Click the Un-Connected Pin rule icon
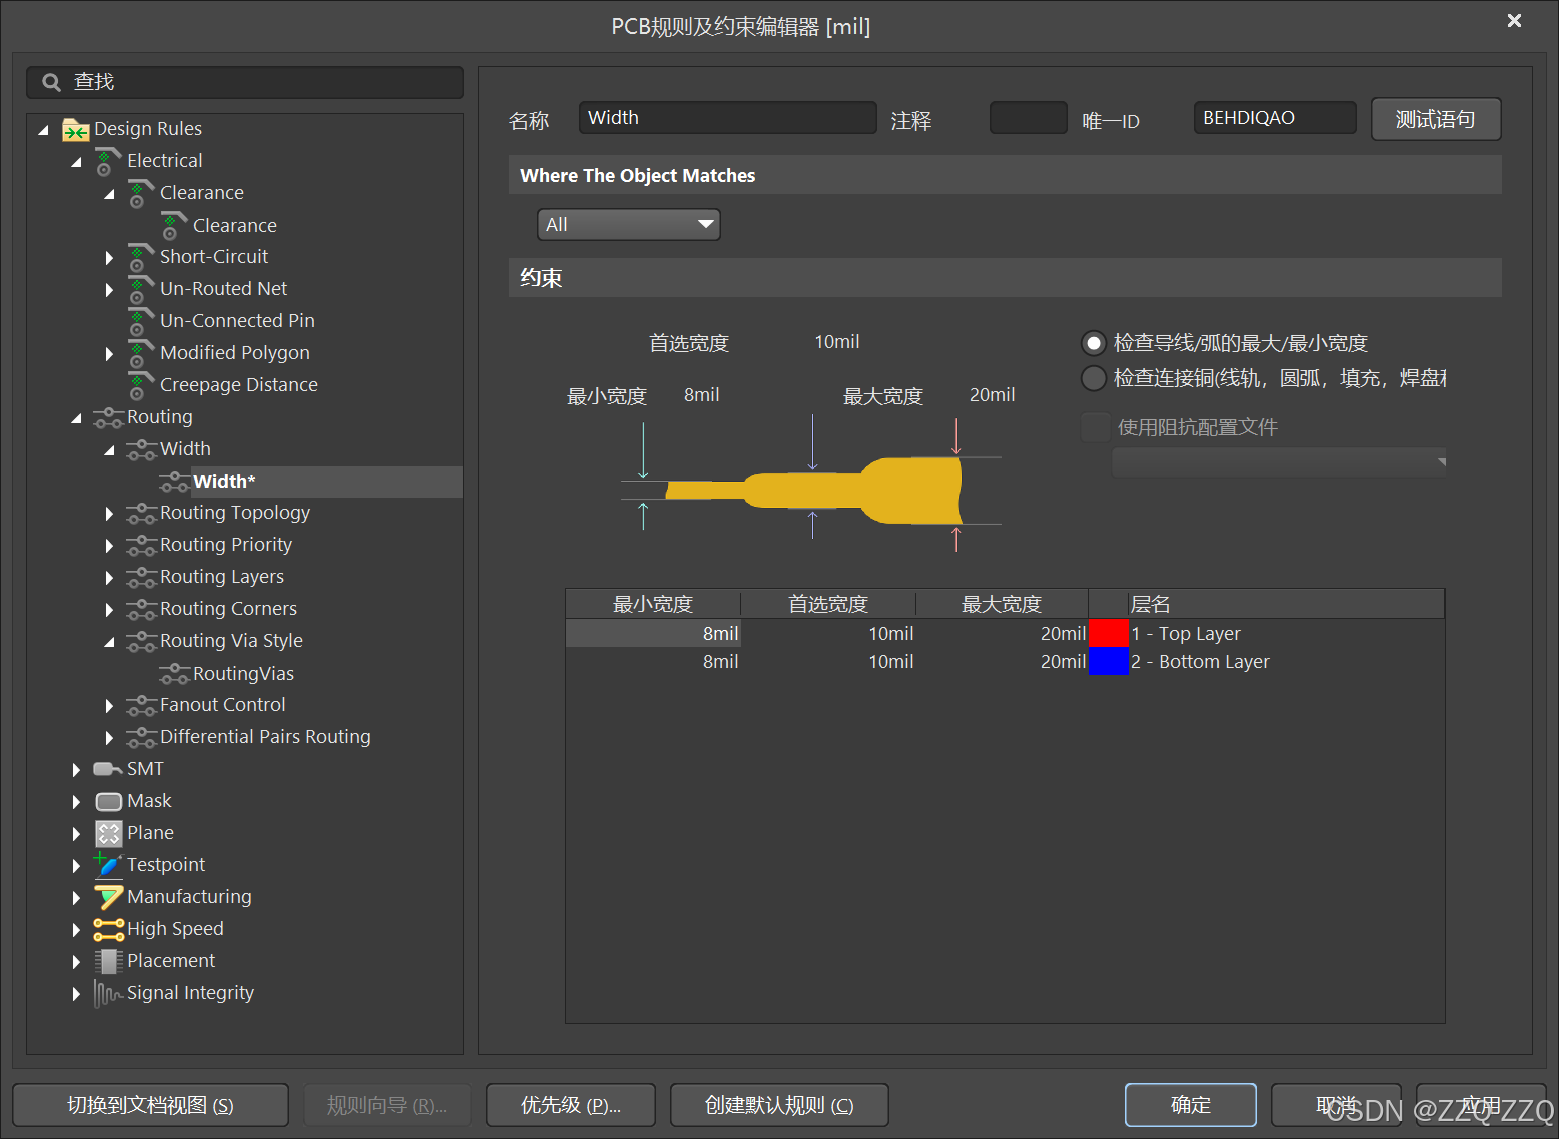1559x1139 pixels. coord(141,322)
